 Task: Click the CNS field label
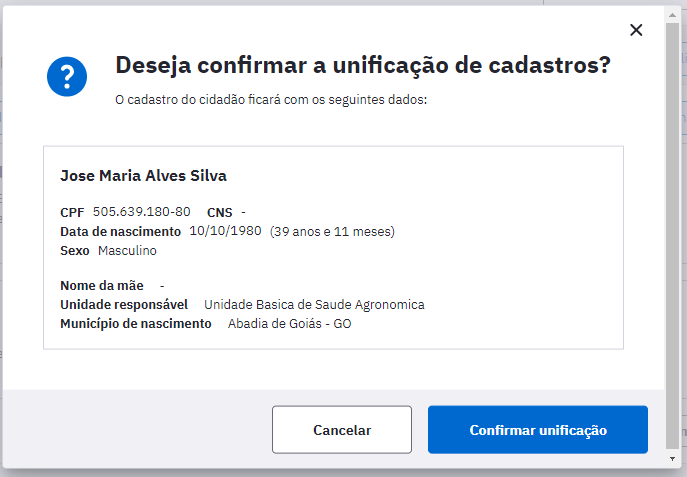220,212
